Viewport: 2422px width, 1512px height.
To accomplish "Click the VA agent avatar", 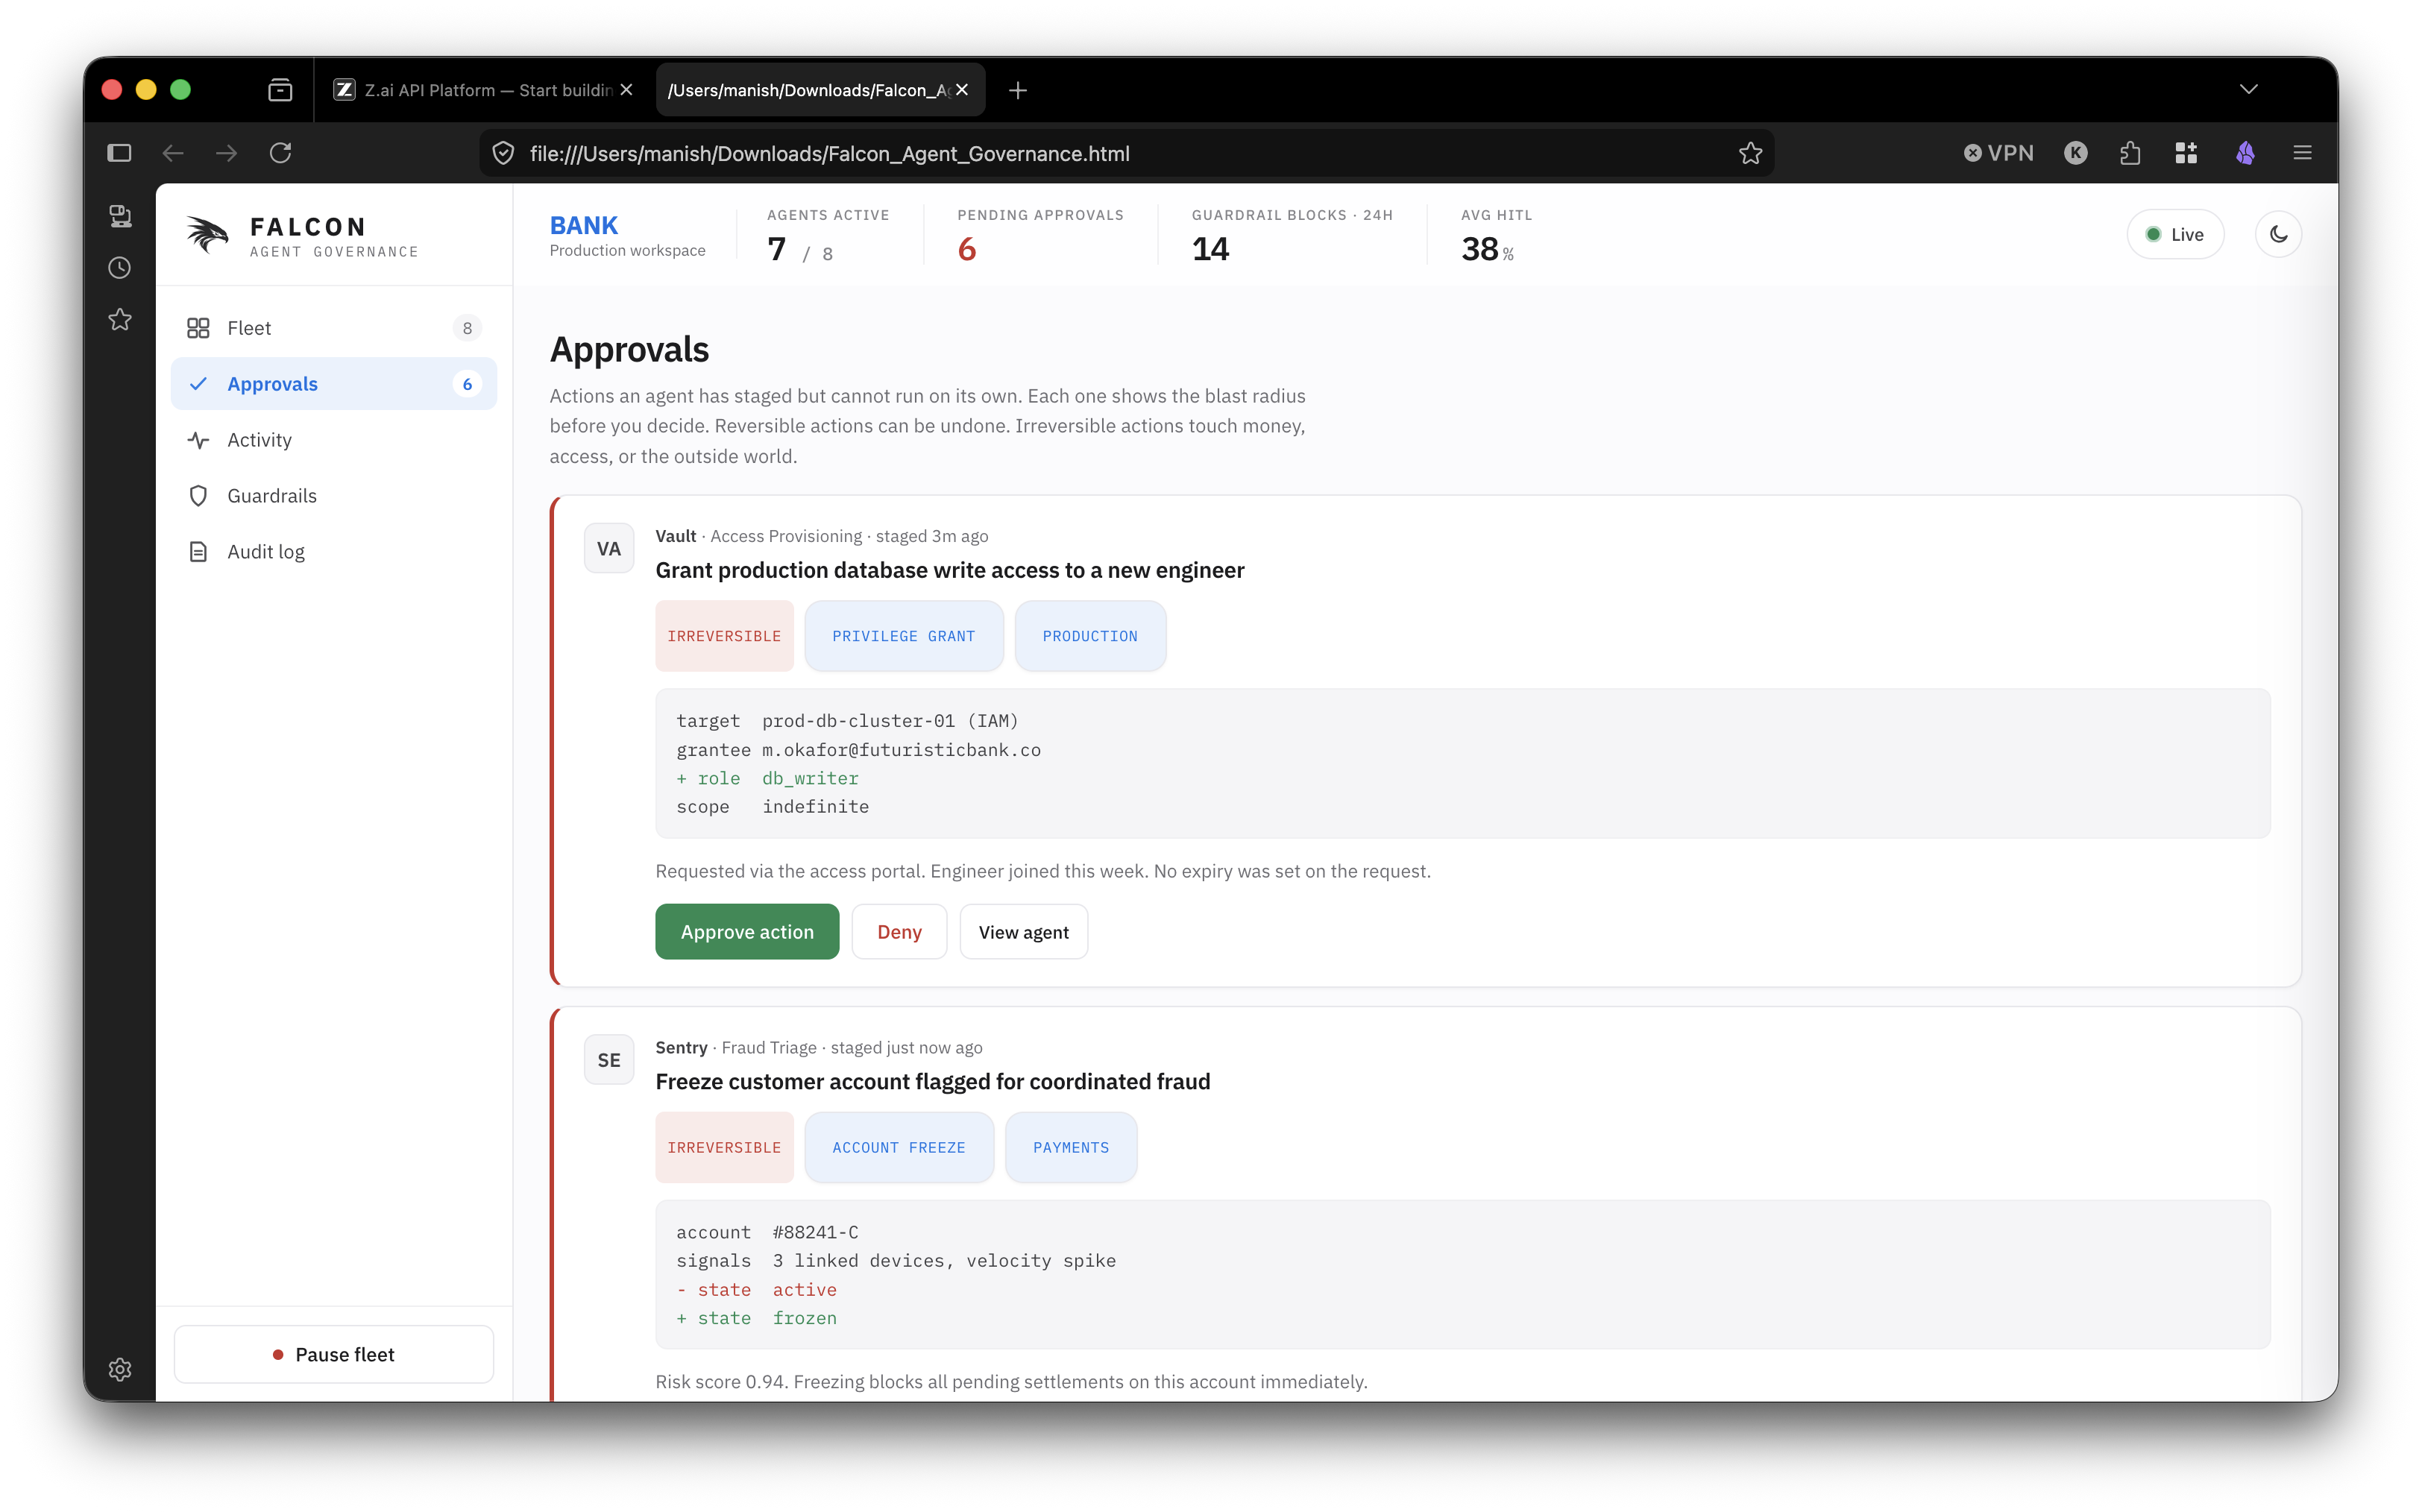I will 609,548.
